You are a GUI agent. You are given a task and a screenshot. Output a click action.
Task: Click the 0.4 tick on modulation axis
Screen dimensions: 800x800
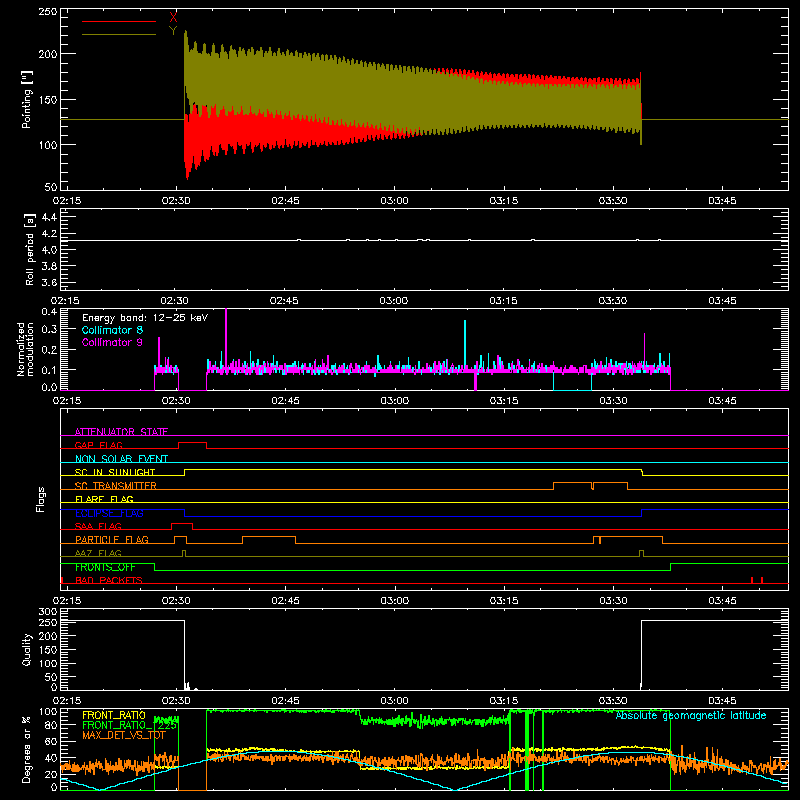pyautogui.click(x=49, y=312)
